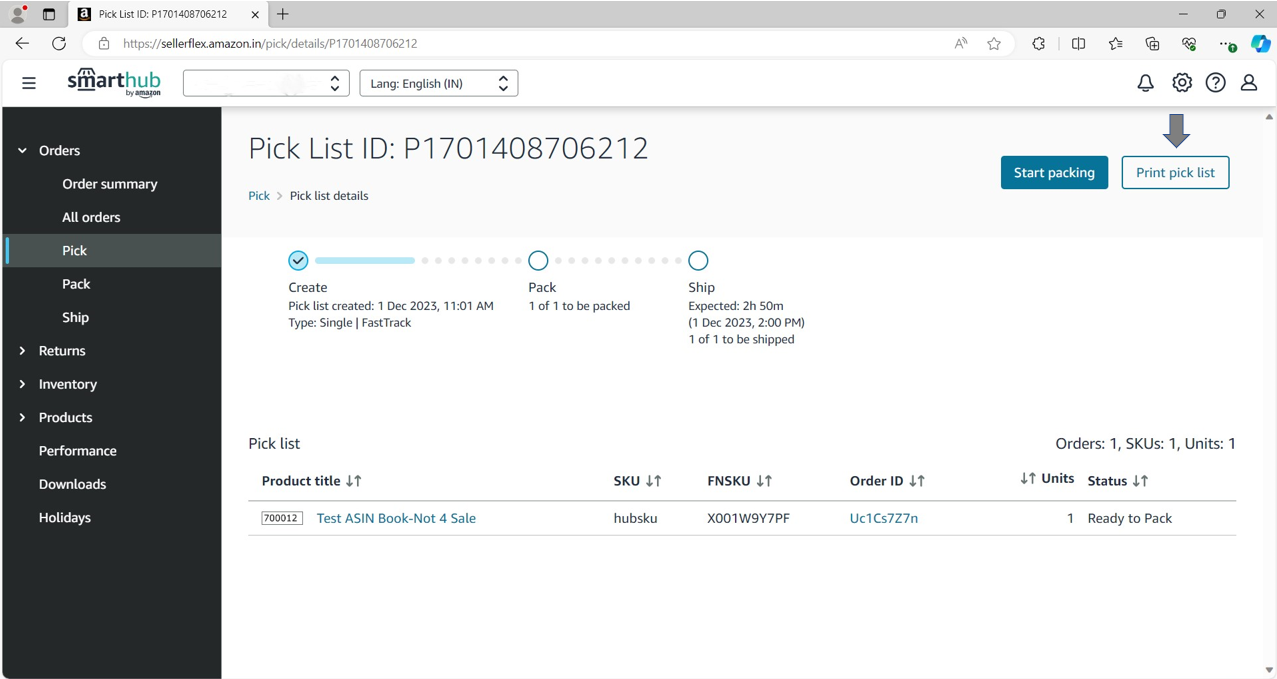Open split screen view icon
This screenshot has height=679, width=1277.
1078,43
